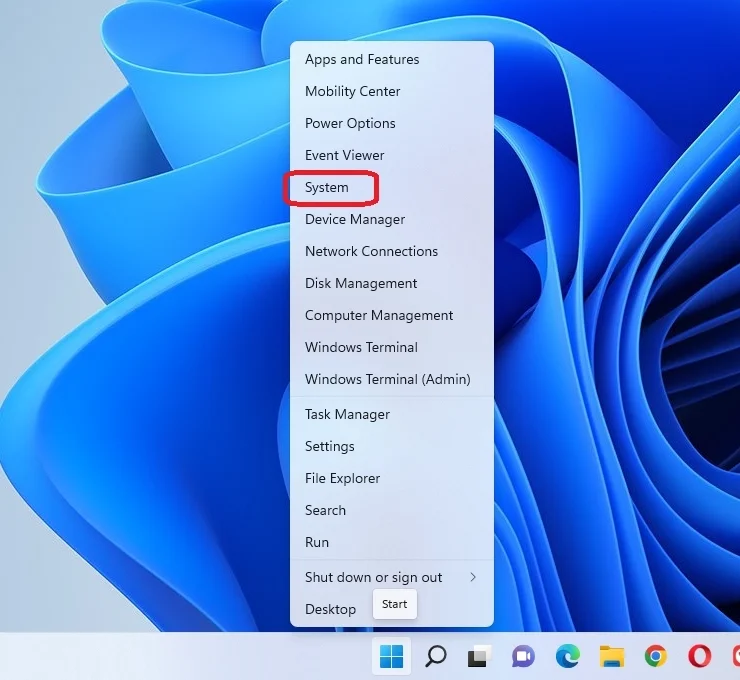Choose Mobility Center menu entry
This screenshot has height=680, width=740.
click(x=352, y=91)
